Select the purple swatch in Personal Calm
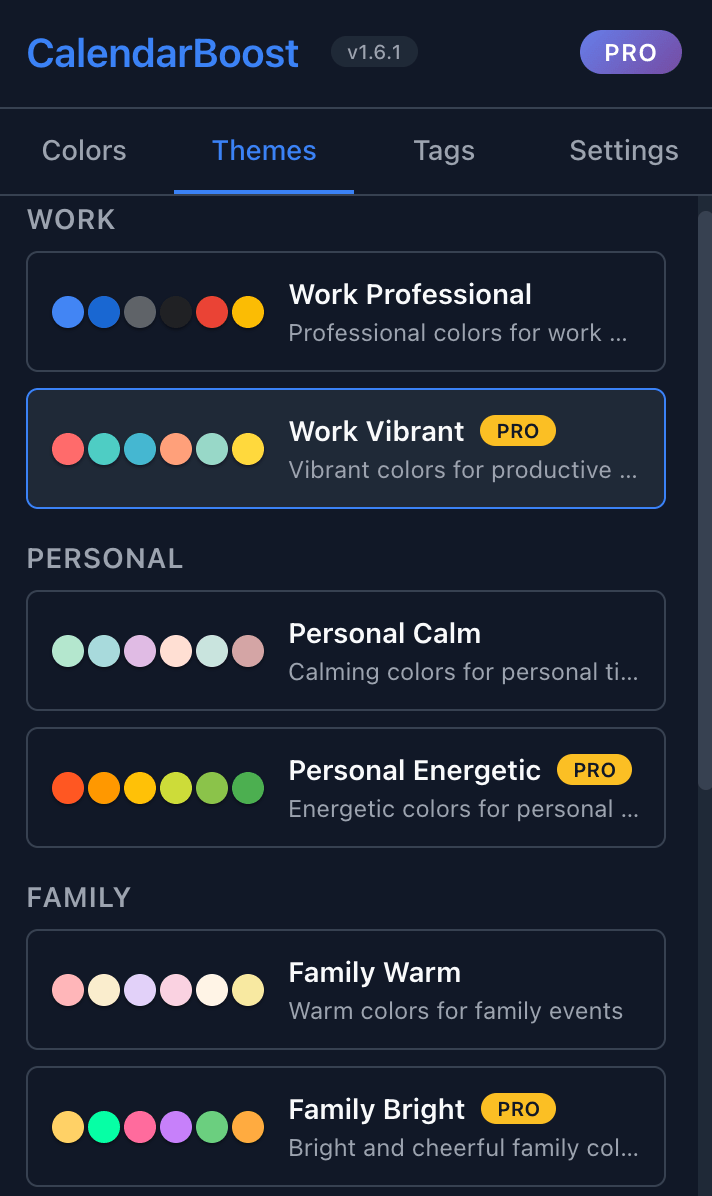This screenshot has width=712, height=1196. pyautogui.click(x=140, y=651)
